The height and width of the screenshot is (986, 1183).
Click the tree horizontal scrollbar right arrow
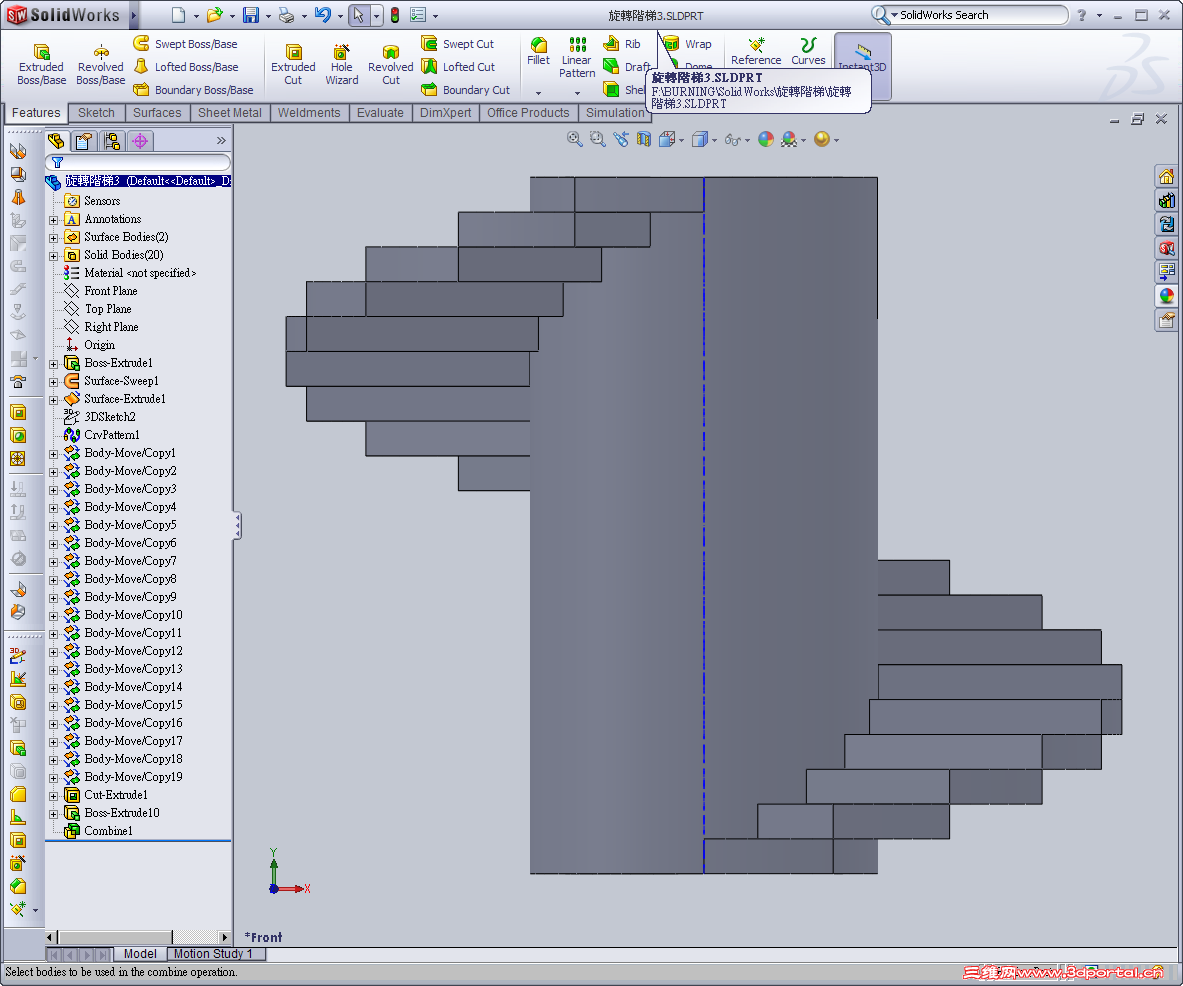click(224, 937)
